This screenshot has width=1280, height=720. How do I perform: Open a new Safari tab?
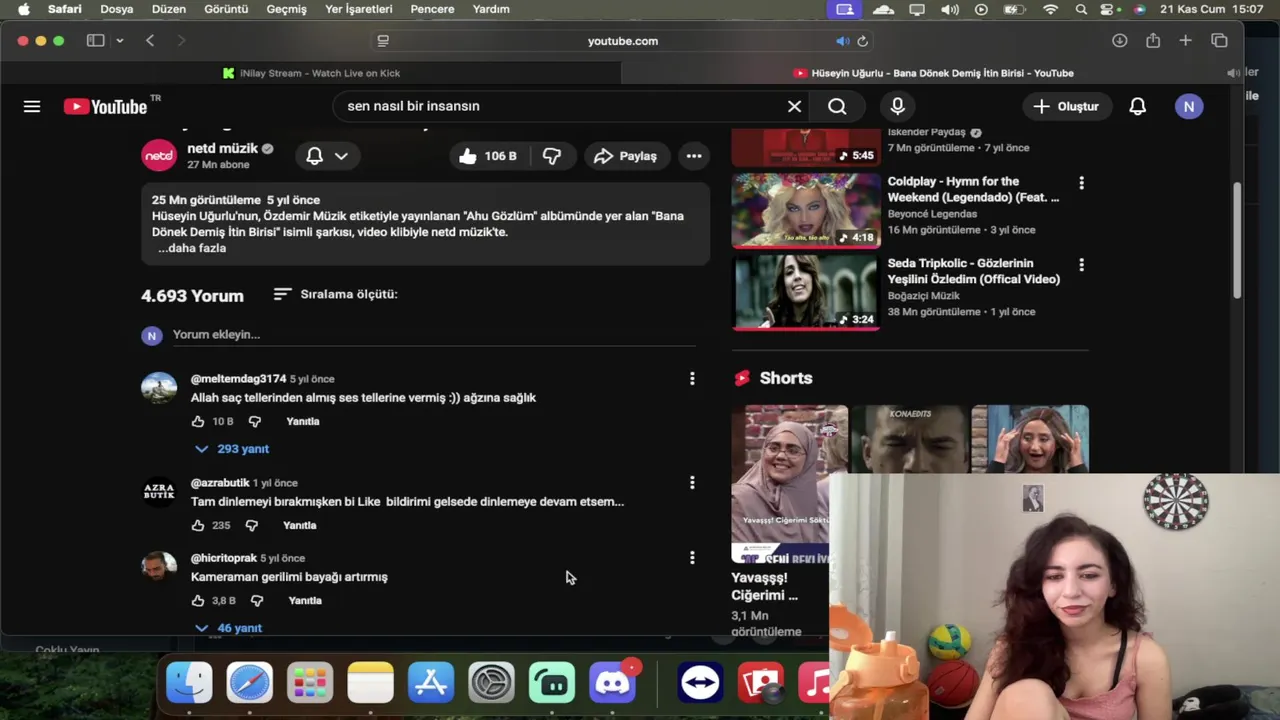(x=1185, y=41)
